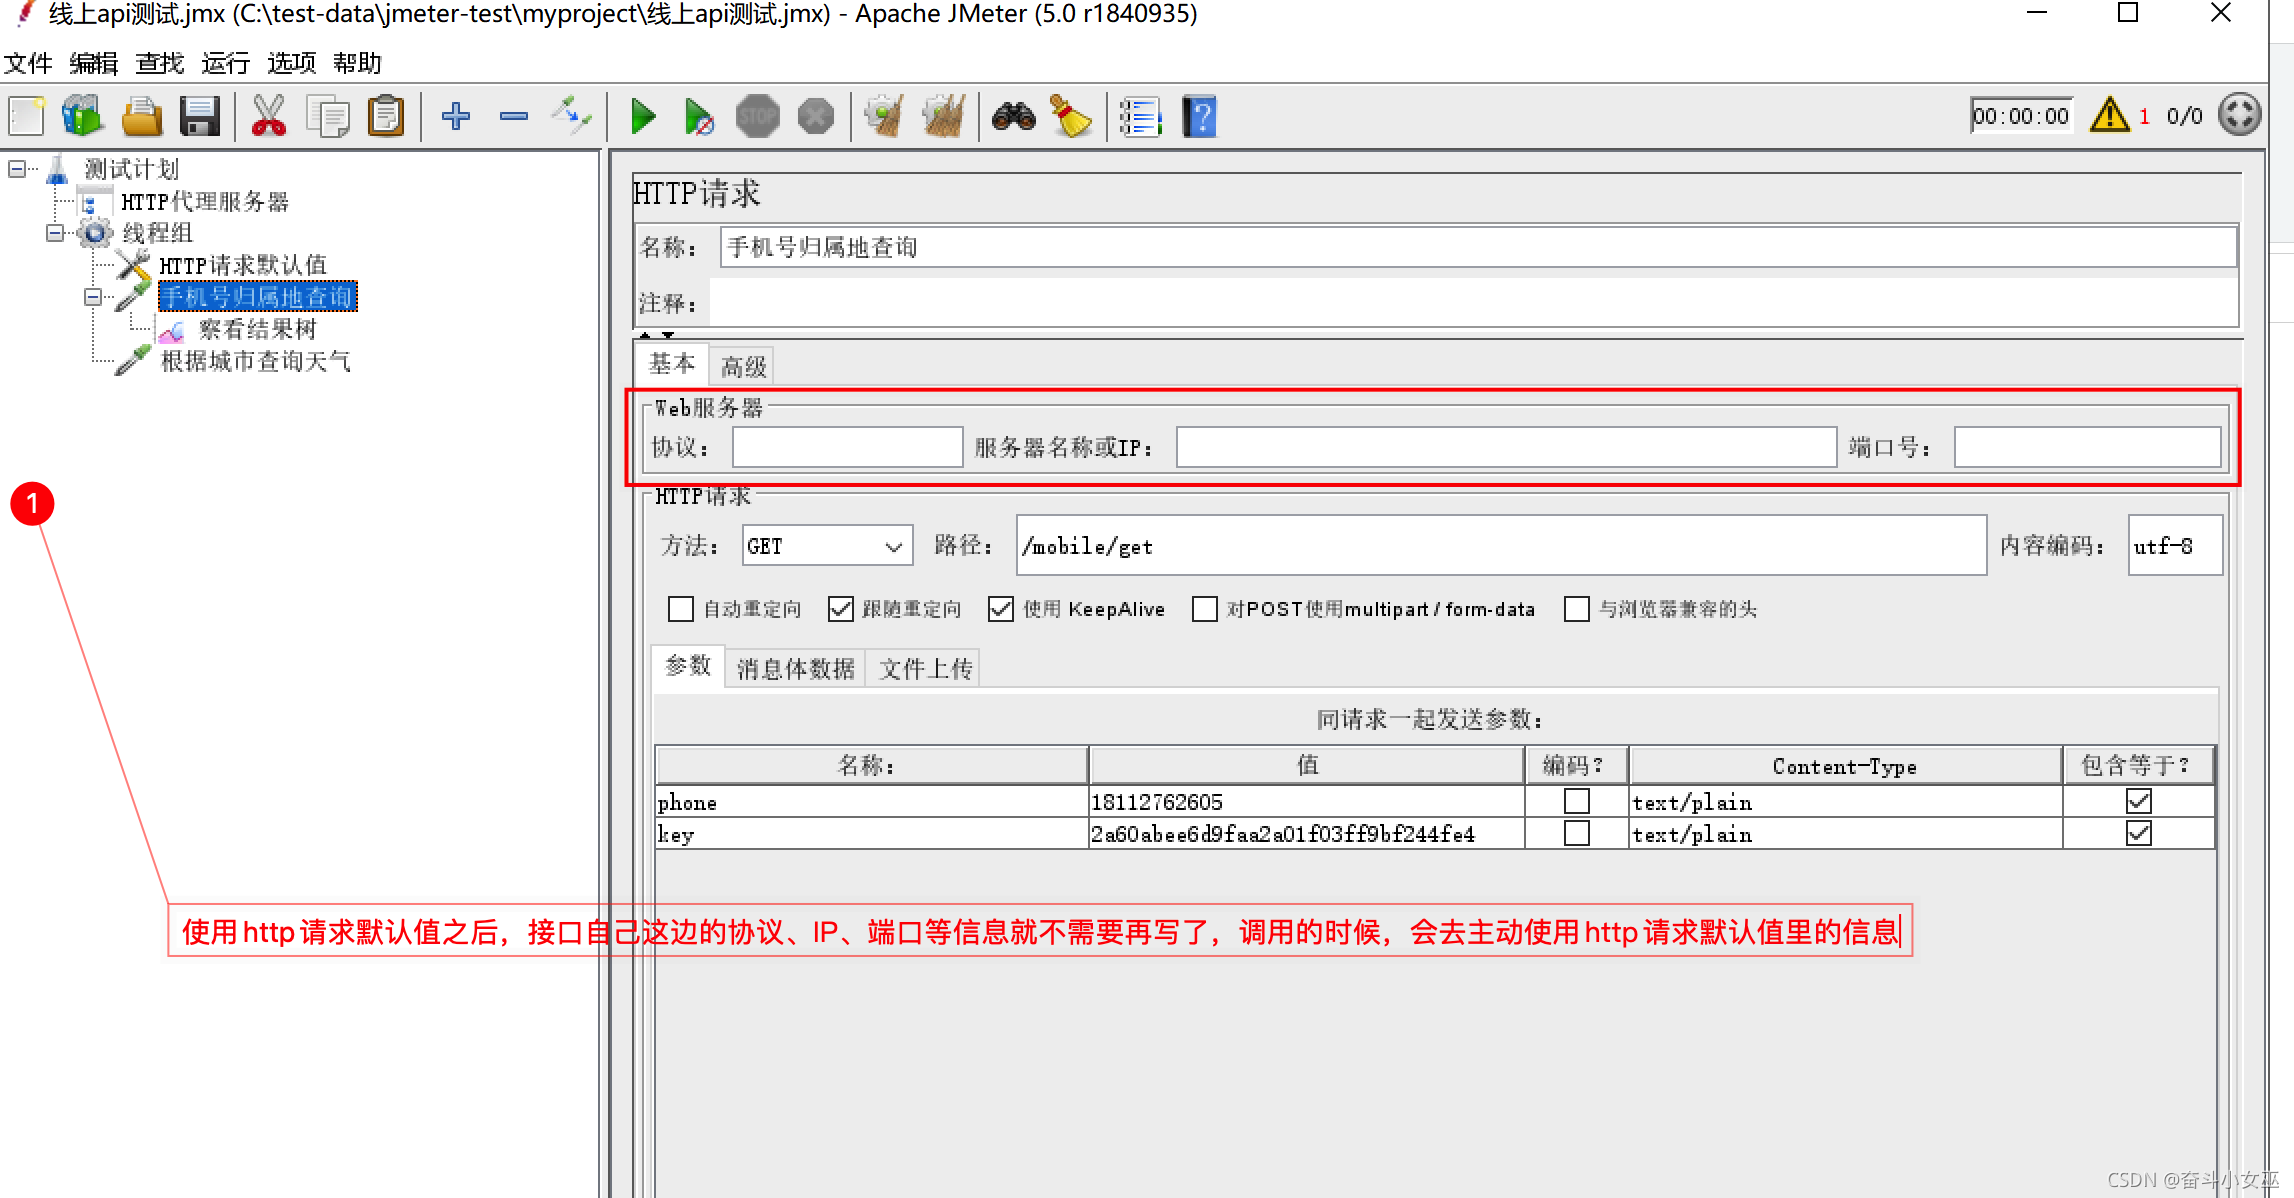Viewport: 2294px width, 1198px height.
Task: Enable 与浏览器兼容的头 checkbox
Action: coord(1577,609)
